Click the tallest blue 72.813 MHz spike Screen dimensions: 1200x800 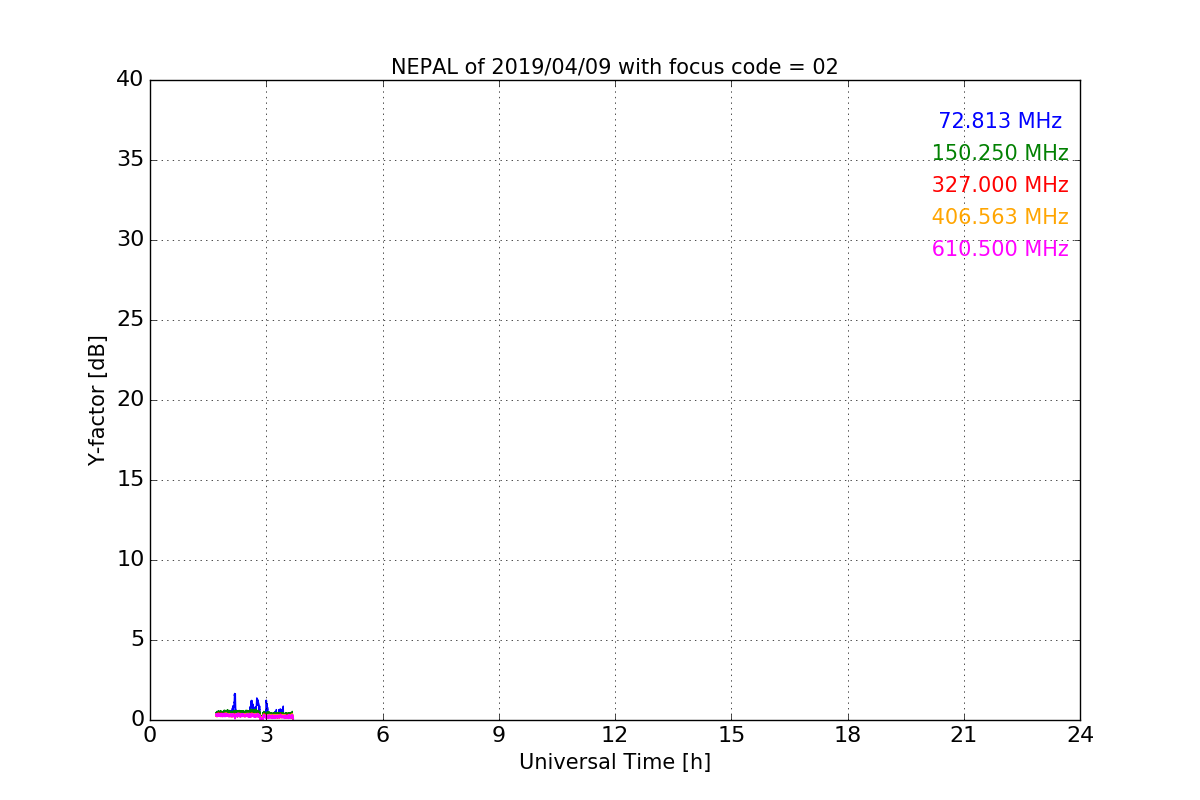(235, 700)
